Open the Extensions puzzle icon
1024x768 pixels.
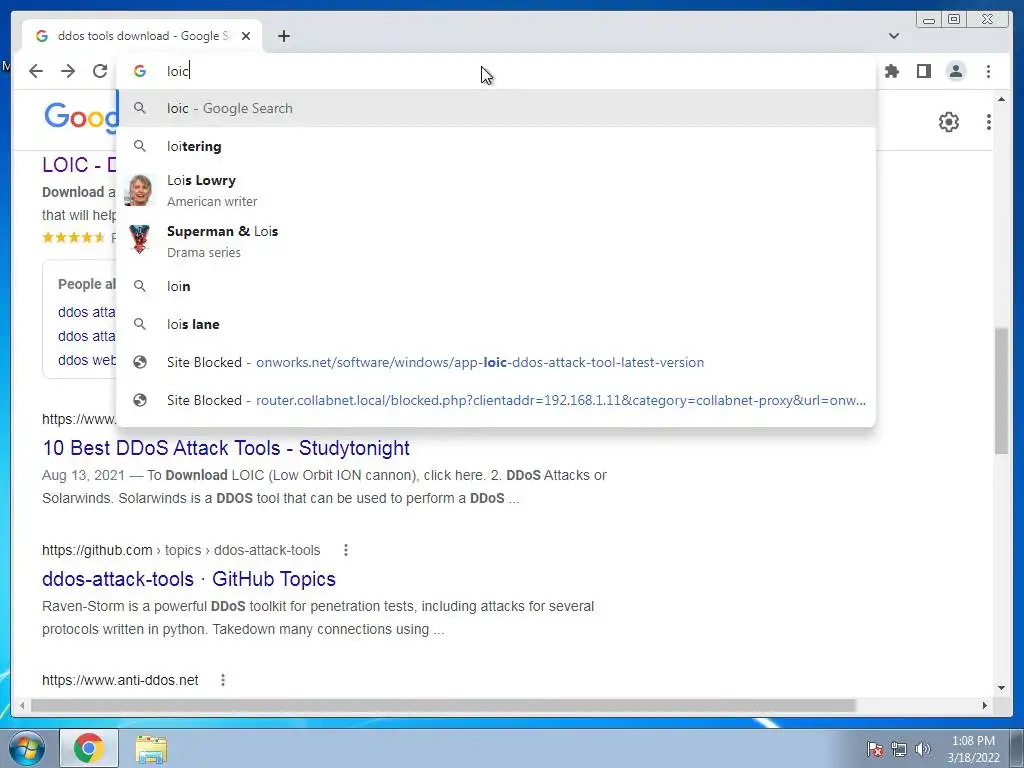pyautogui.click(x=891, y=71)
